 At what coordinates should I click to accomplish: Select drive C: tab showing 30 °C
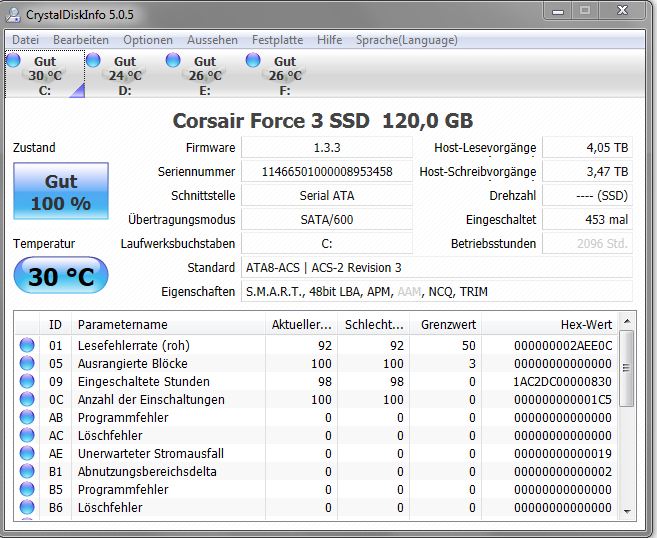point(45,74)
